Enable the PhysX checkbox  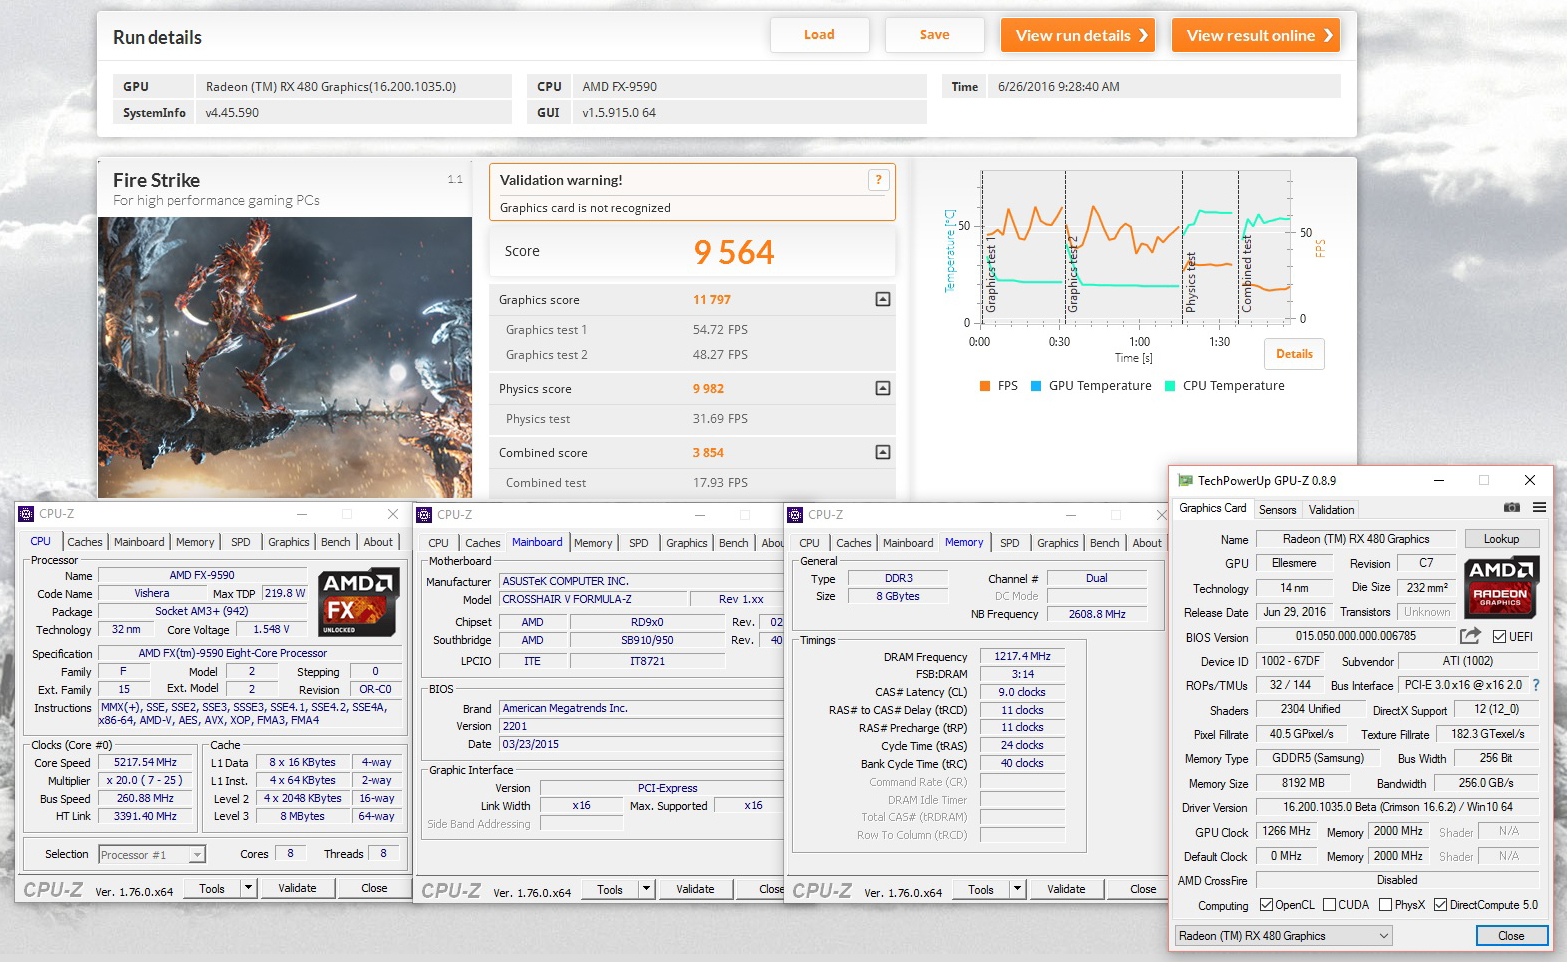(1385, 905)
